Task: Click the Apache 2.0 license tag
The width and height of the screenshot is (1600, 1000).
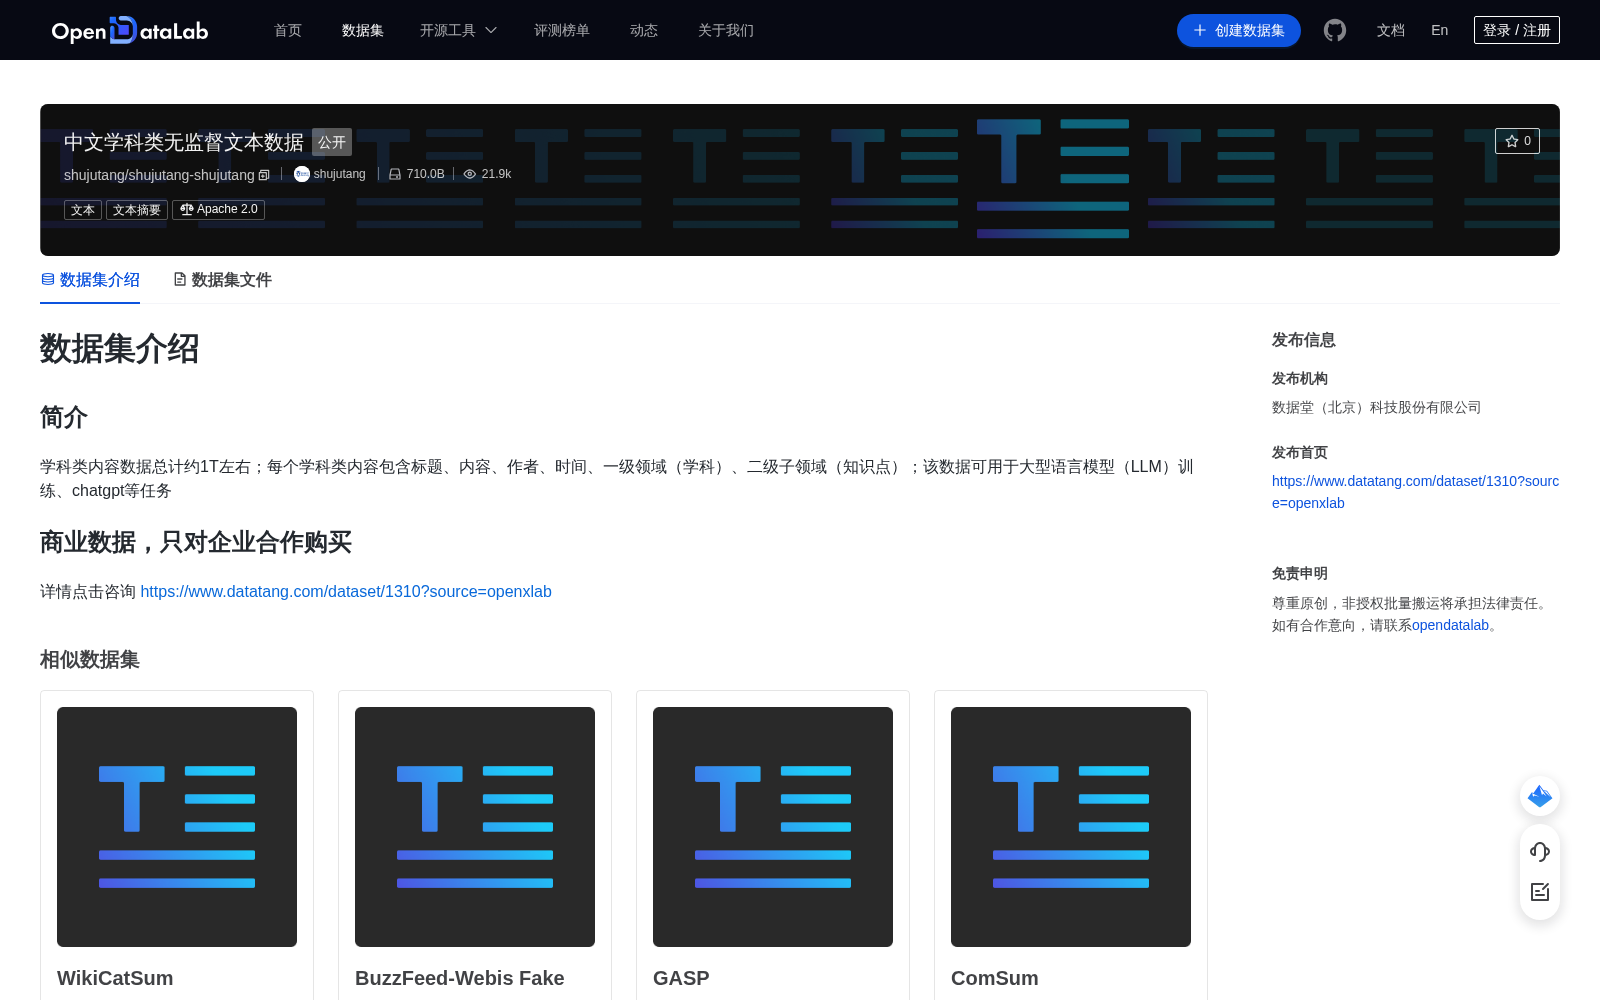Action: (x=218, y=210)
